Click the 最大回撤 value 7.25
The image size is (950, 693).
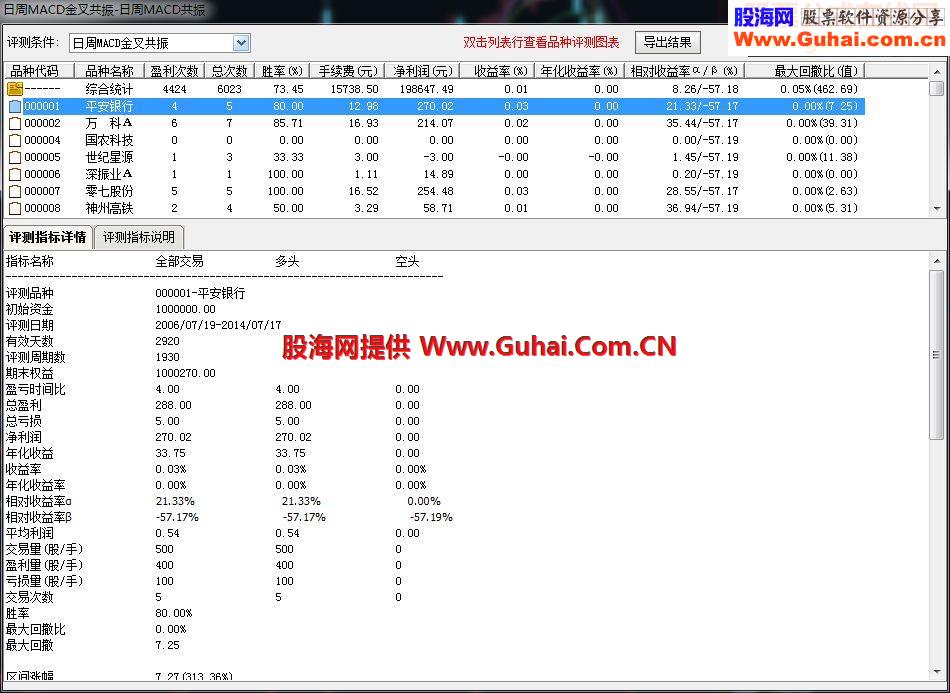pos(167,645)
